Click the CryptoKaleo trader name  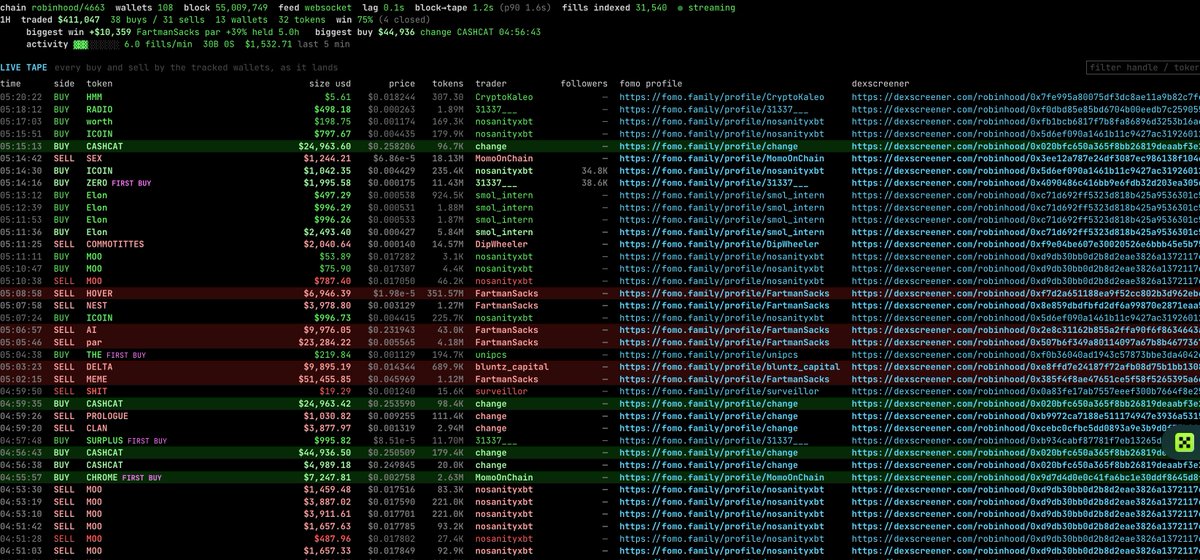click(x=506, y=97)
